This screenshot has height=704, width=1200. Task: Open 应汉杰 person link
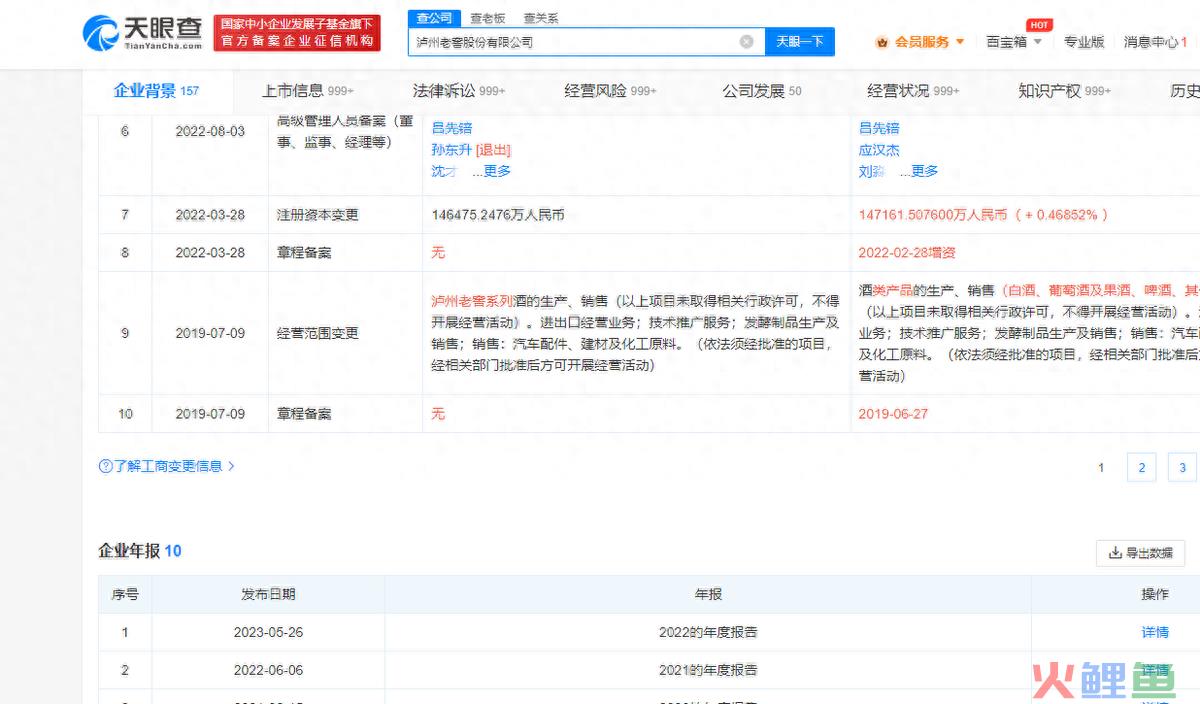point(879,150)
